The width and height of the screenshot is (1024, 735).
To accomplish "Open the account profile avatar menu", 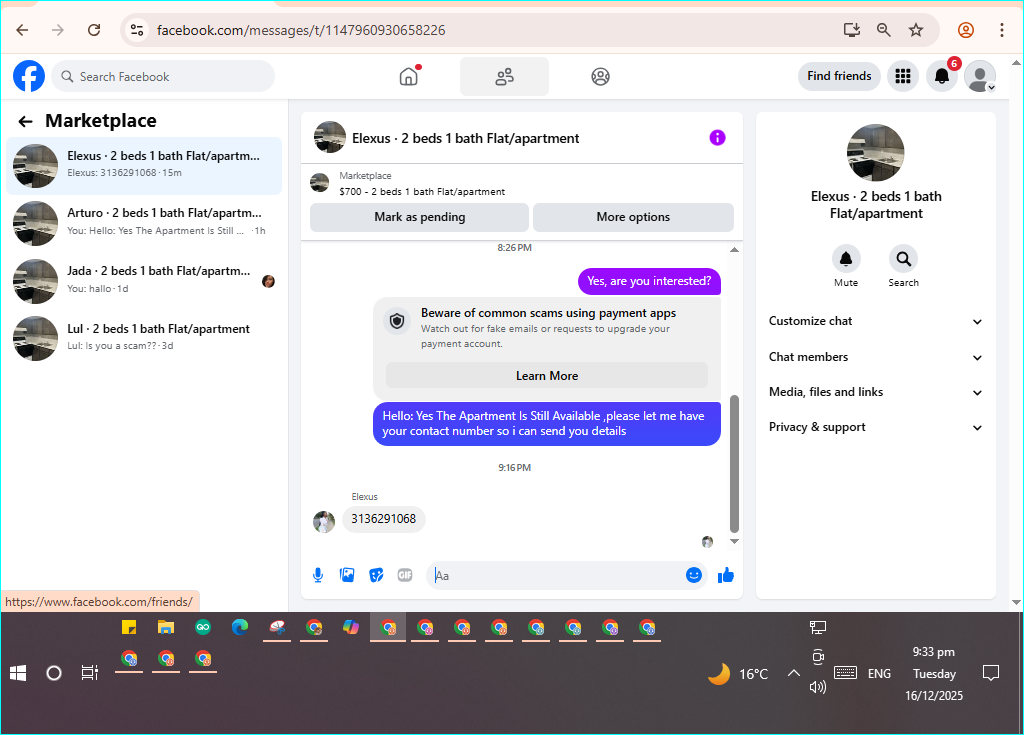I will [x=980, y=76].
